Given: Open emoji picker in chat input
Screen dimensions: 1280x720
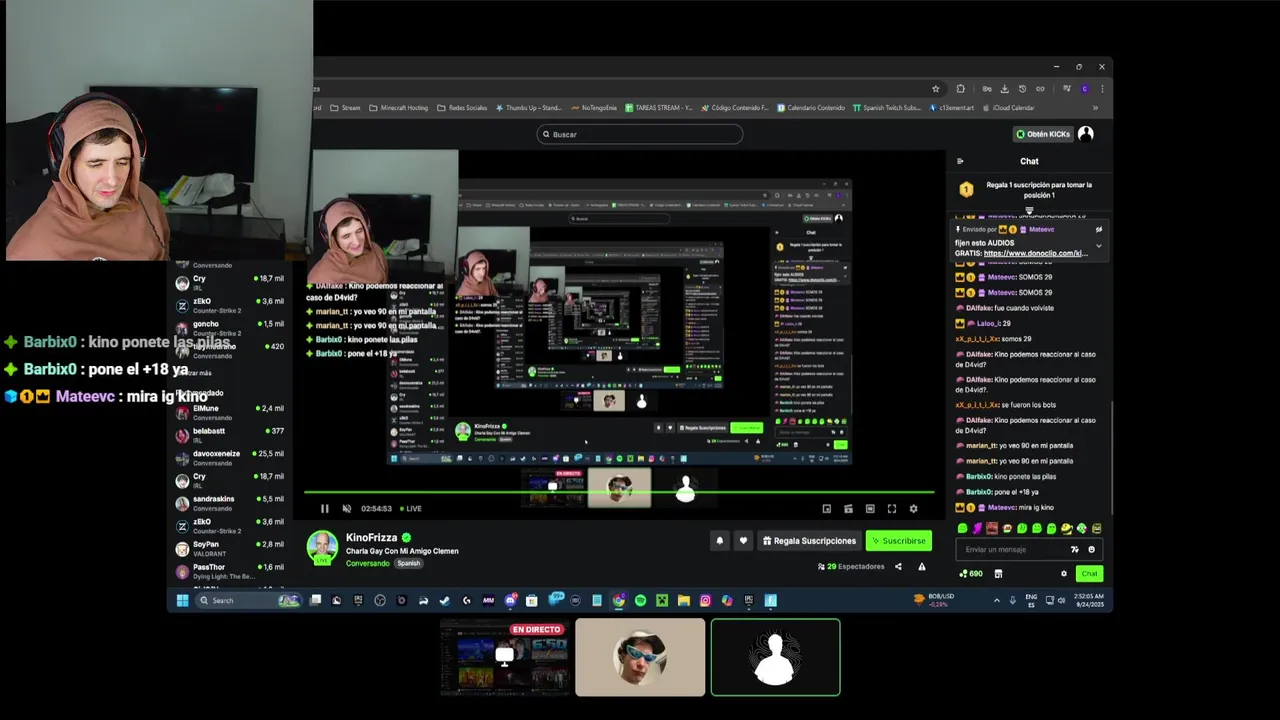Looking at the screenshot, I should (1091, 549).
